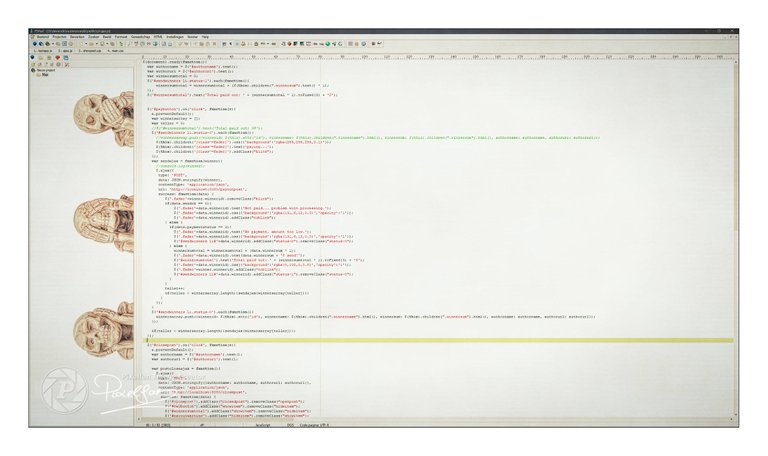Screen dimensions: 768x456
Task: Click the vertical scrollbar up arrow
Action: pyautogui.click(x=735, y=62)
